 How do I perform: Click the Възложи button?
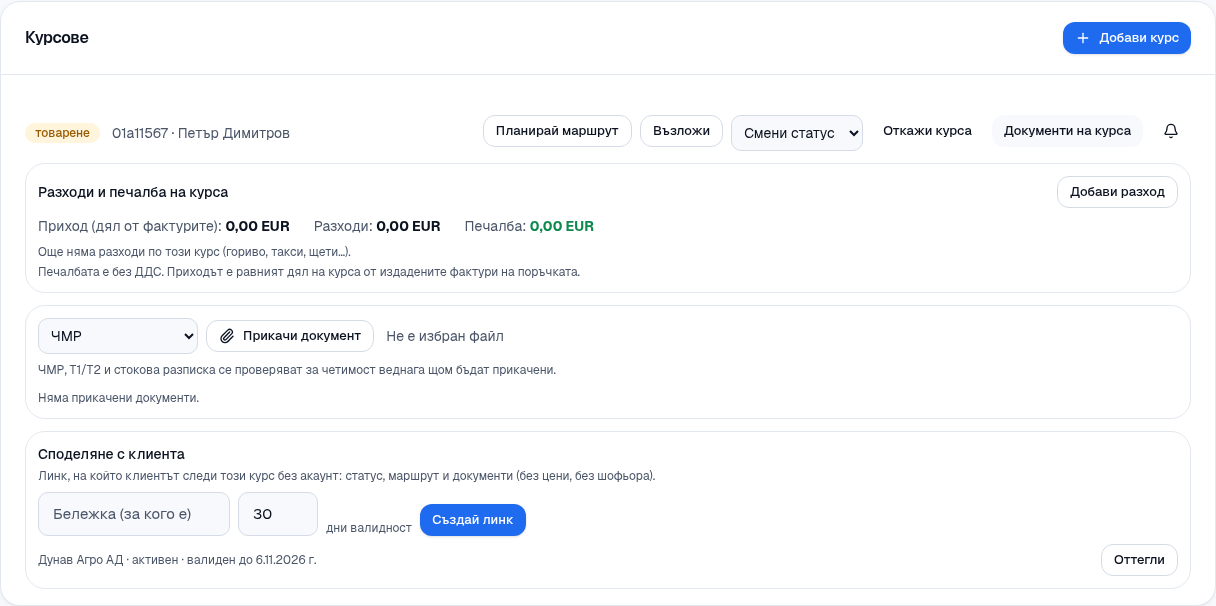(x=681, y=131)
